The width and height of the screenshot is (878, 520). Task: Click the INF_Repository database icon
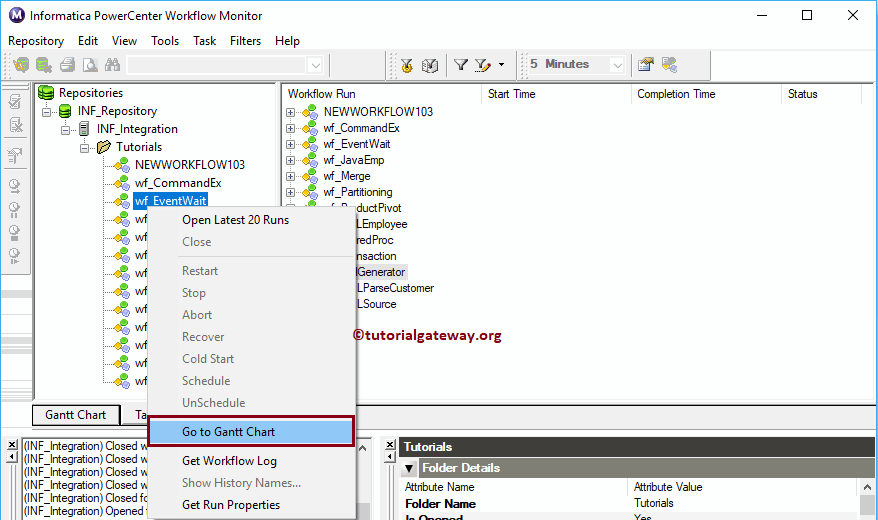pos(65,111)
